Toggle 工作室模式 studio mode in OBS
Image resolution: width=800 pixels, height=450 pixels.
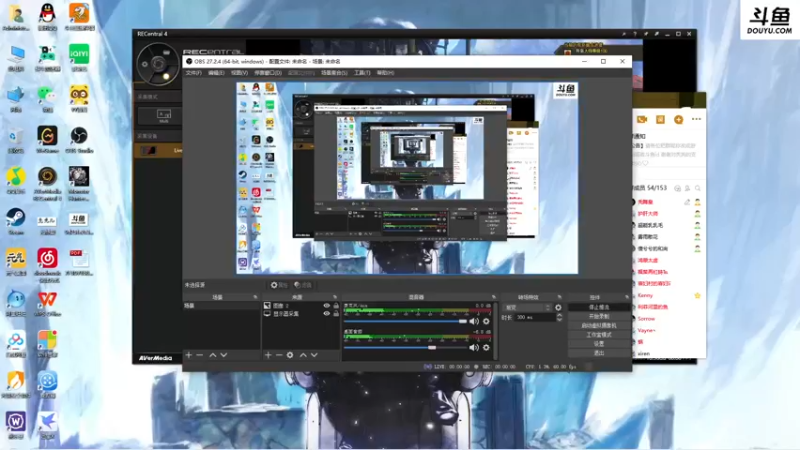point(598,335)
